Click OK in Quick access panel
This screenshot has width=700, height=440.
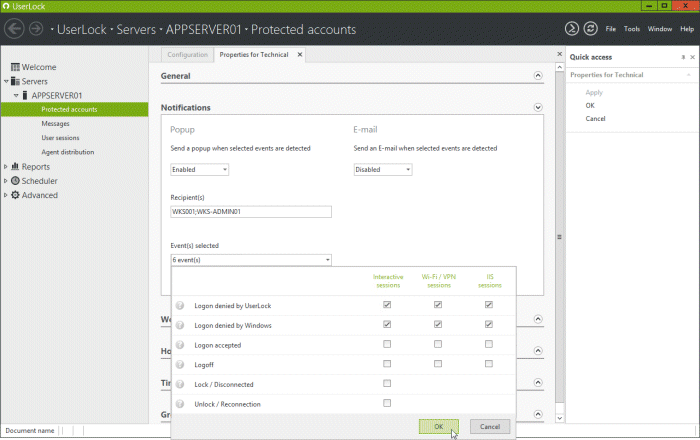[590, 105]
